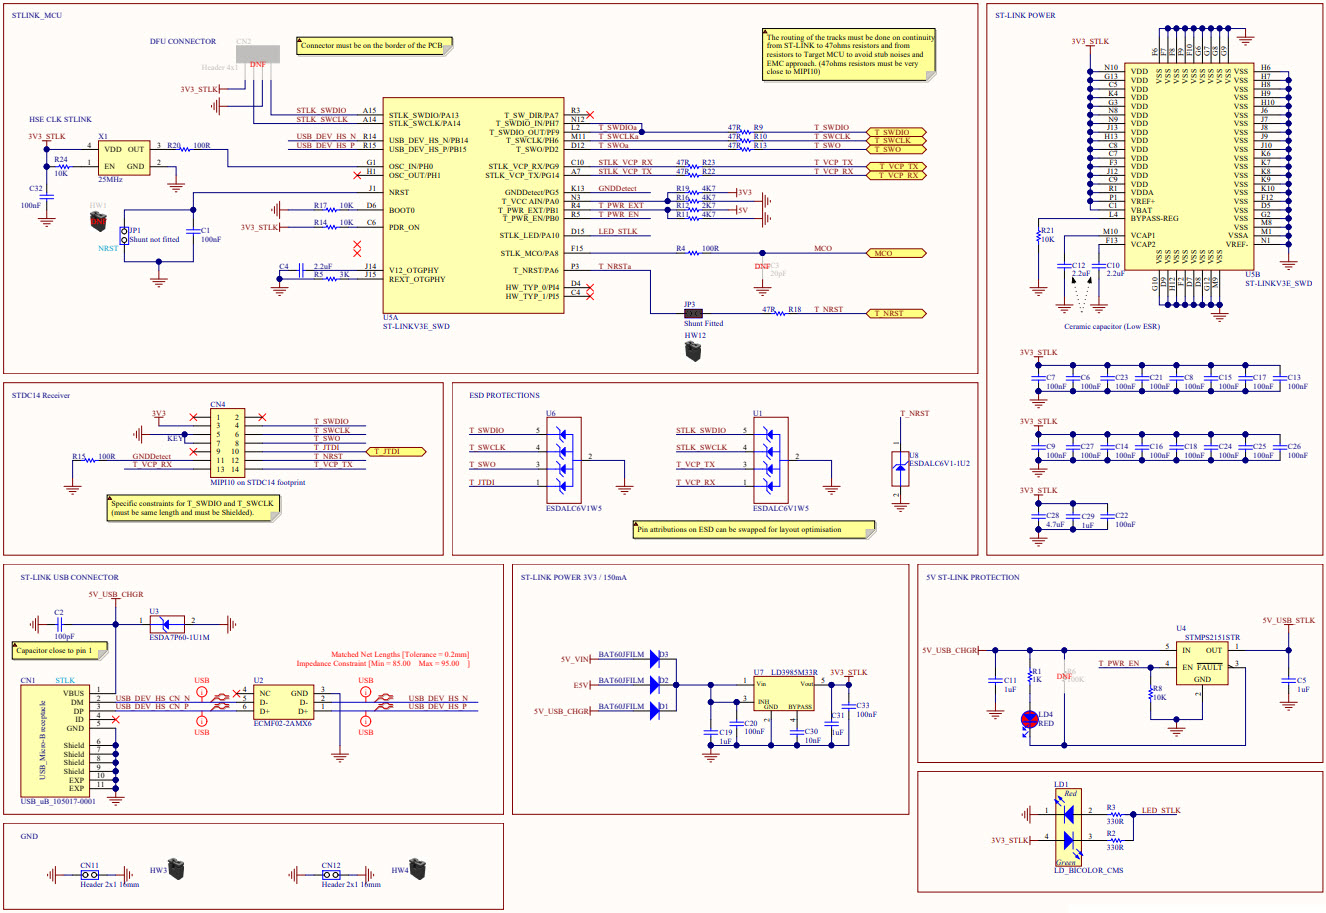Viewport: 1326px width, 913px height.
Task: Click the HW1 jumper icon
Action: click(x=98, y=221)
